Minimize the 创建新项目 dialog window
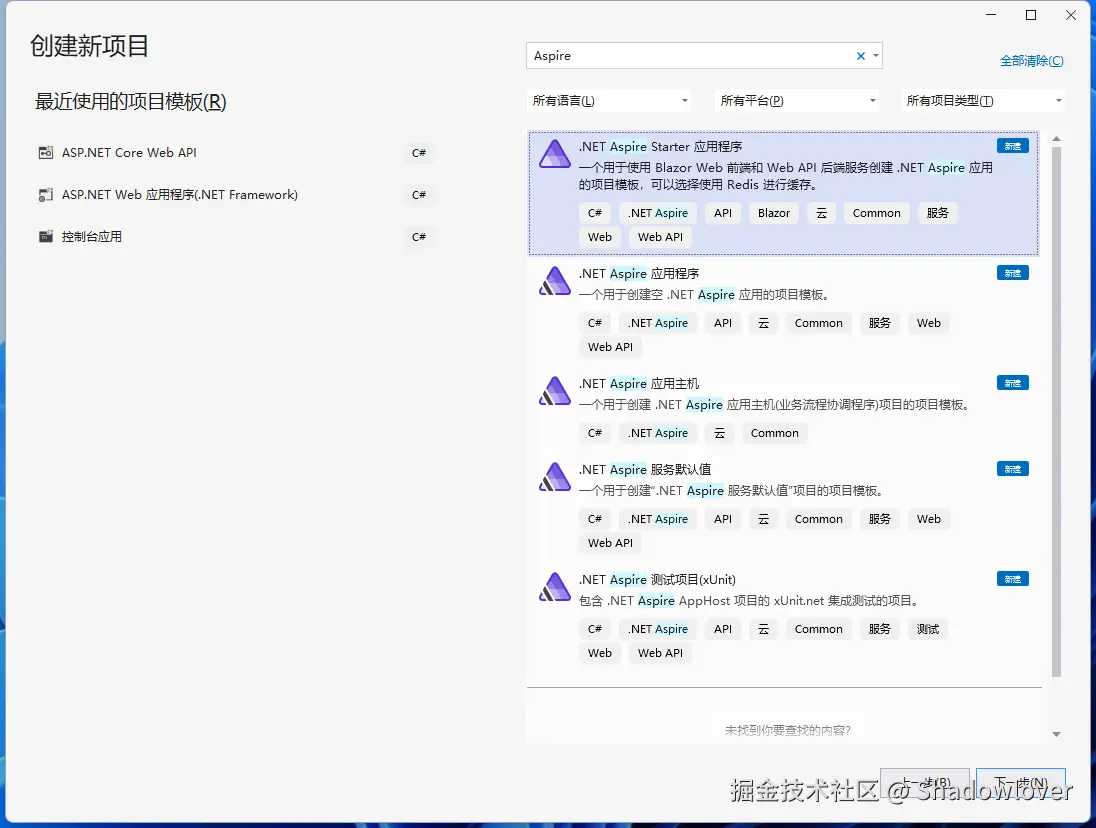The width and height of the screenshot is (1096, 828). tap(990, 15)
